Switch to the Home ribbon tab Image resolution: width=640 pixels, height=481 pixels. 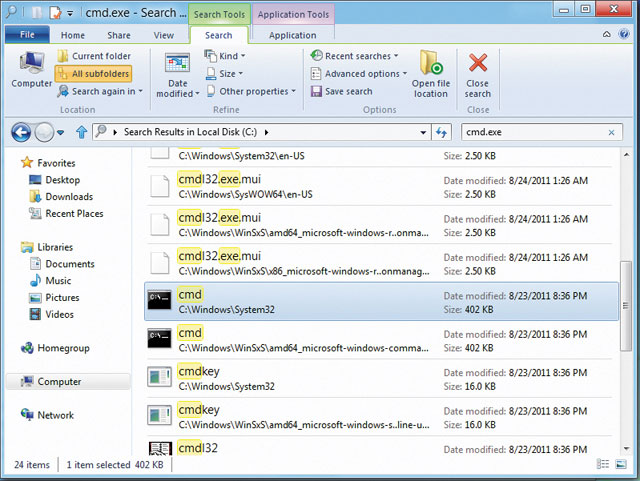click(x=73, y=36)
